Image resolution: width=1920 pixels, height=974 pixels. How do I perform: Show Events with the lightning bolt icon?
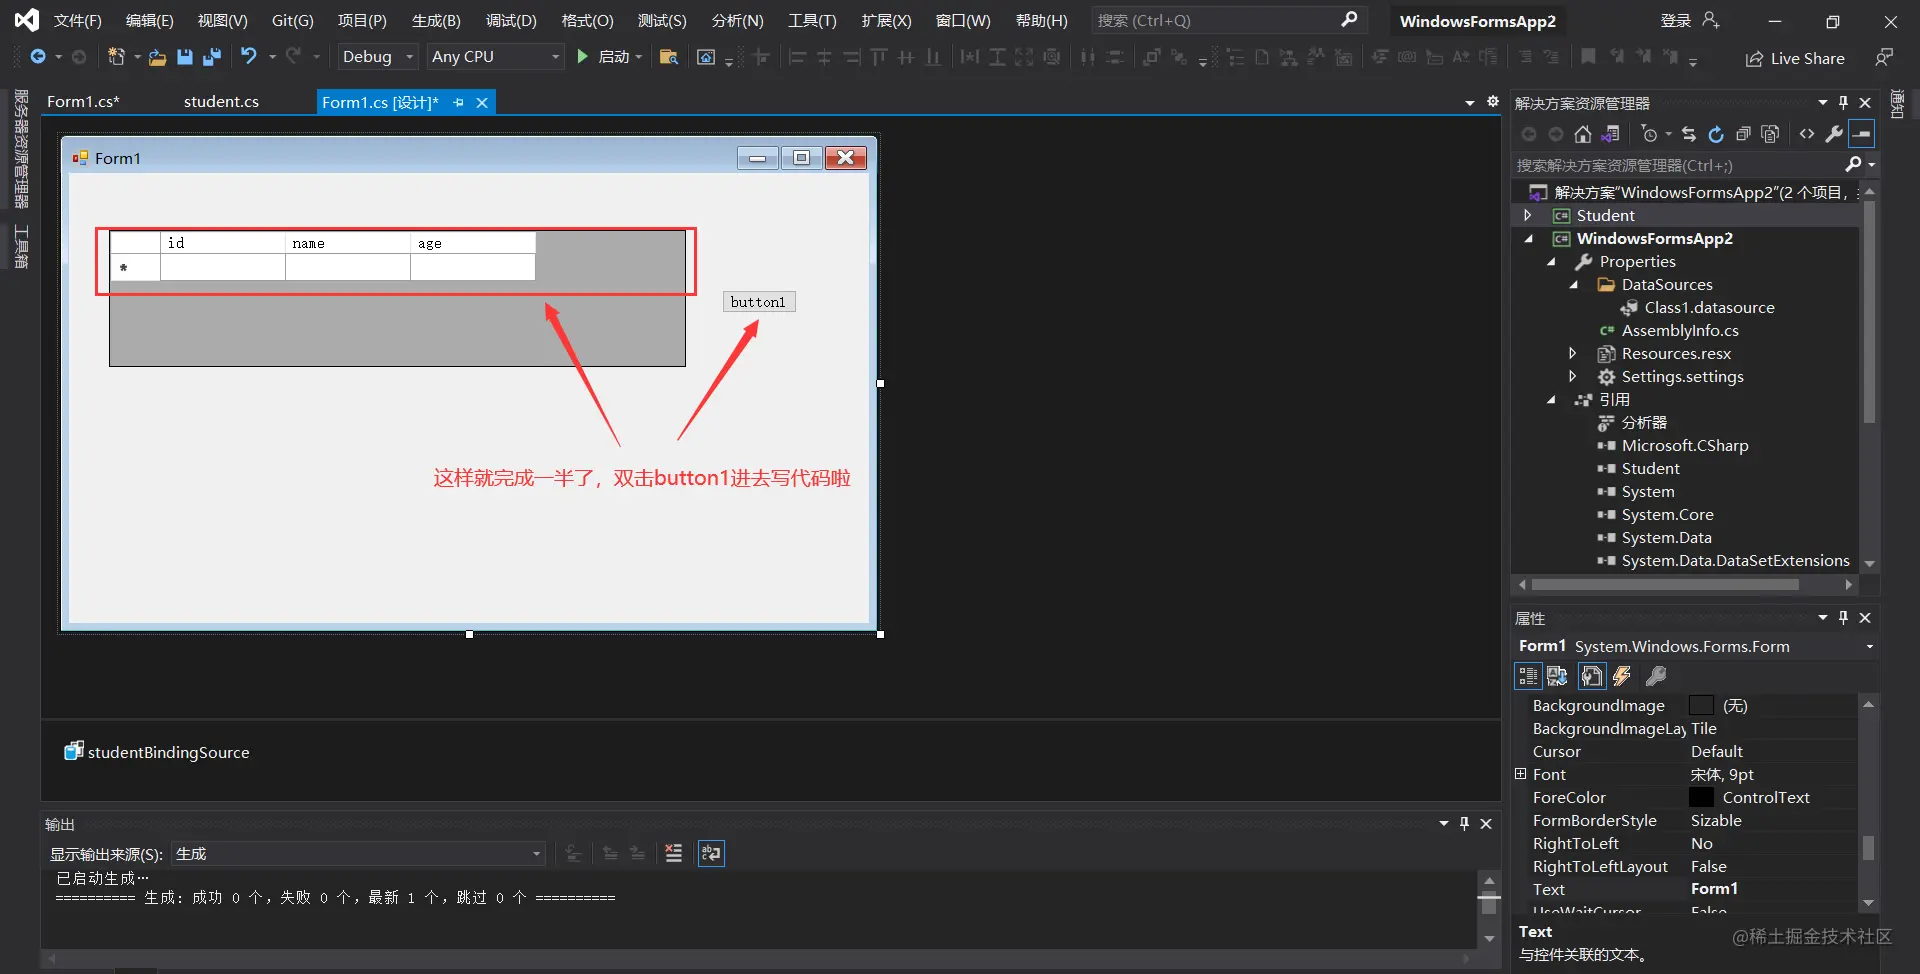[x=1622, y=677]
